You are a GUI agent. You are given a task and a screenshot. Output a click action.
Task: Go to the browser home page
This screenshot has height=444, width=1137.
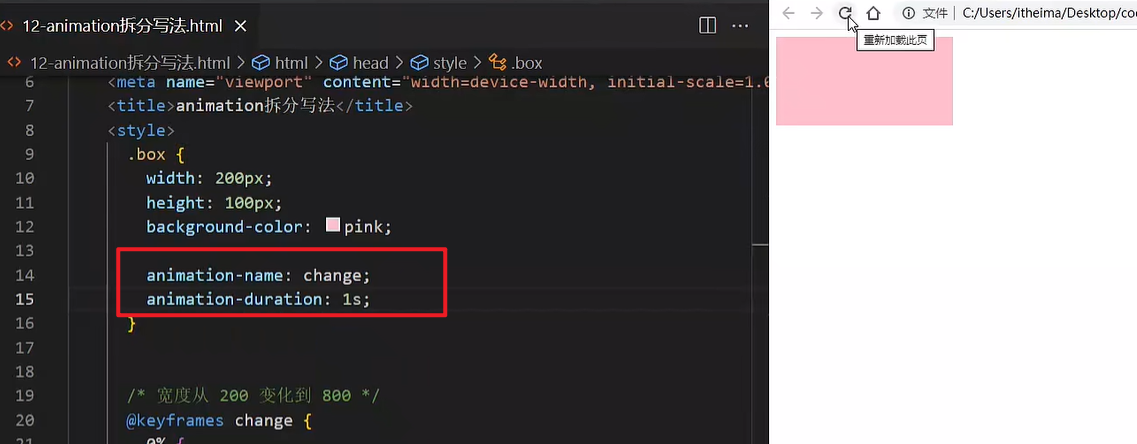pos(873,13)
